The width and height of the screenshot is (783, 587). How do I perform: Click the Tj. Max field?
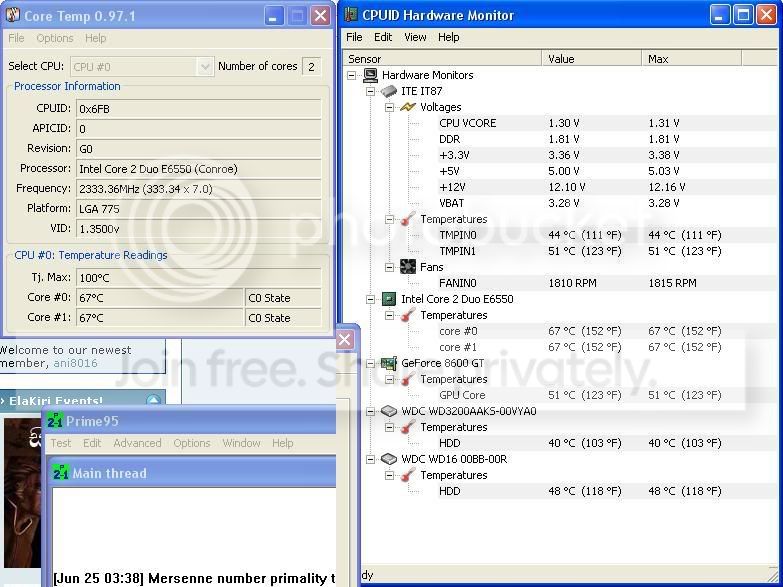point(198,277)
